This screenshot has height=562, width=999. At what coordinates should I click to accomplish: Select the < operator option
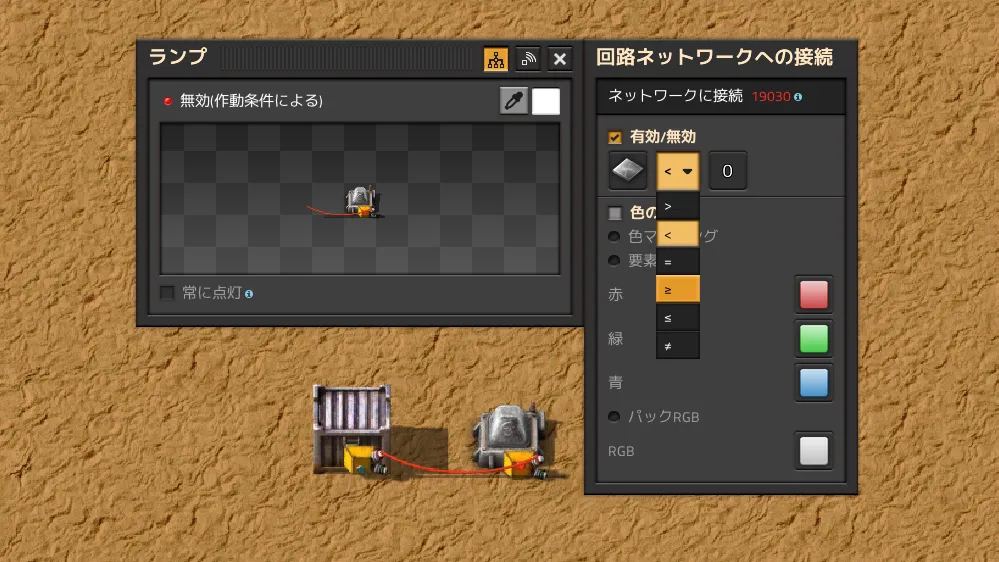(678, 234)
